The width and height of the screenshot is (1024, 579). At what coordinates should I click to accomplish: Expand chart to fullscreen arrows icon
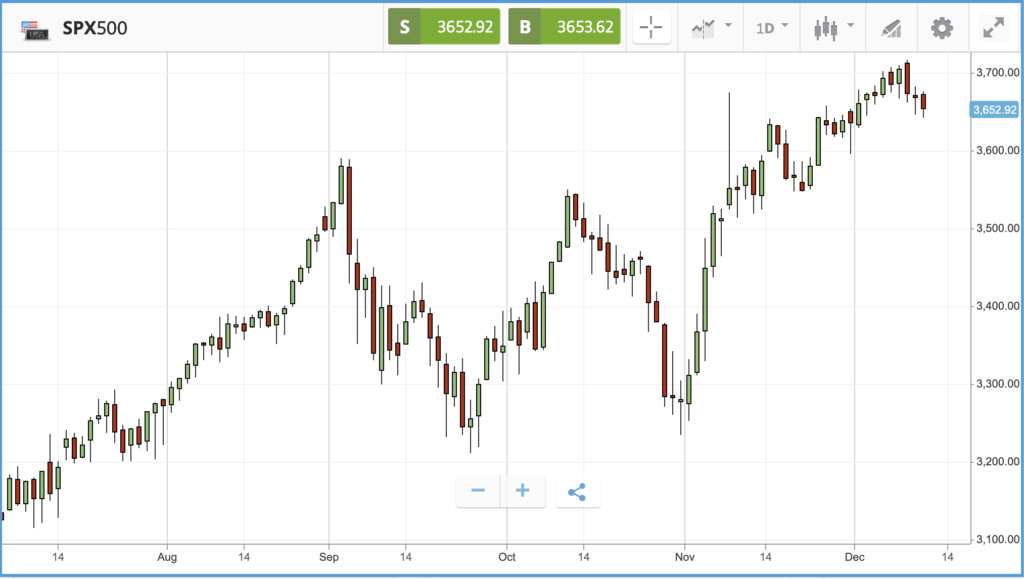(x=993, y=27)
